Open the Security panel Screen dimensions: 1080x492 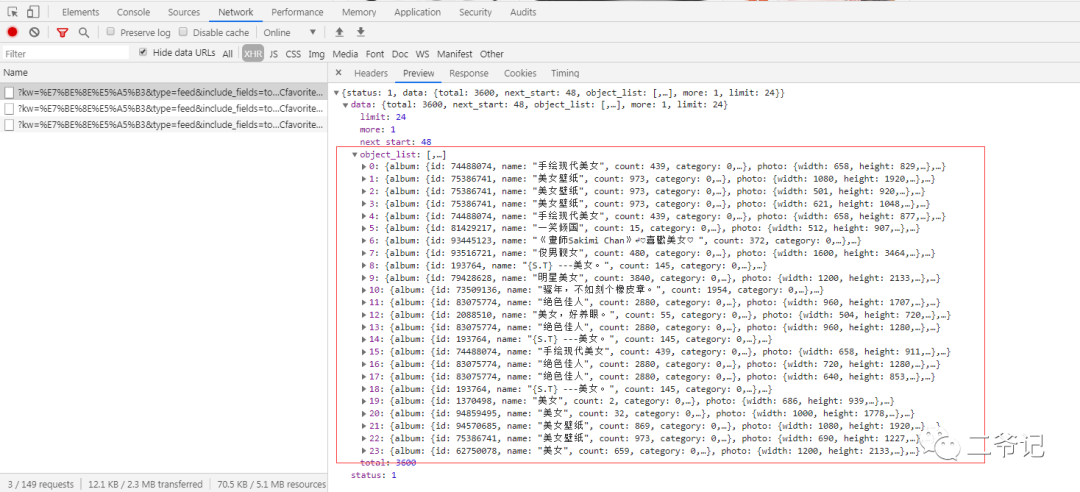[x=475, y=12]
